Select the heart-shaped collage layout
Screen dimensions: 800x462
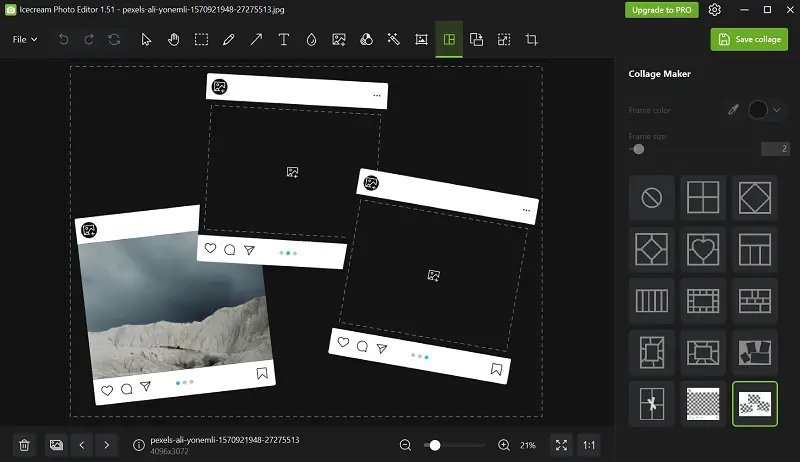(703, 249)
